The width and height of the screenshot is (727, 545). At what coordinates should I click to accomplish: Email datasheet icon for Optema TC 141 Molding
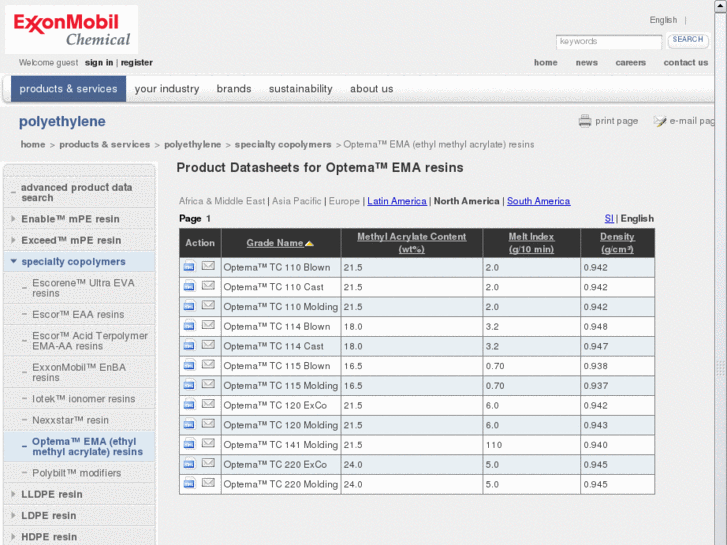(208, 443)
